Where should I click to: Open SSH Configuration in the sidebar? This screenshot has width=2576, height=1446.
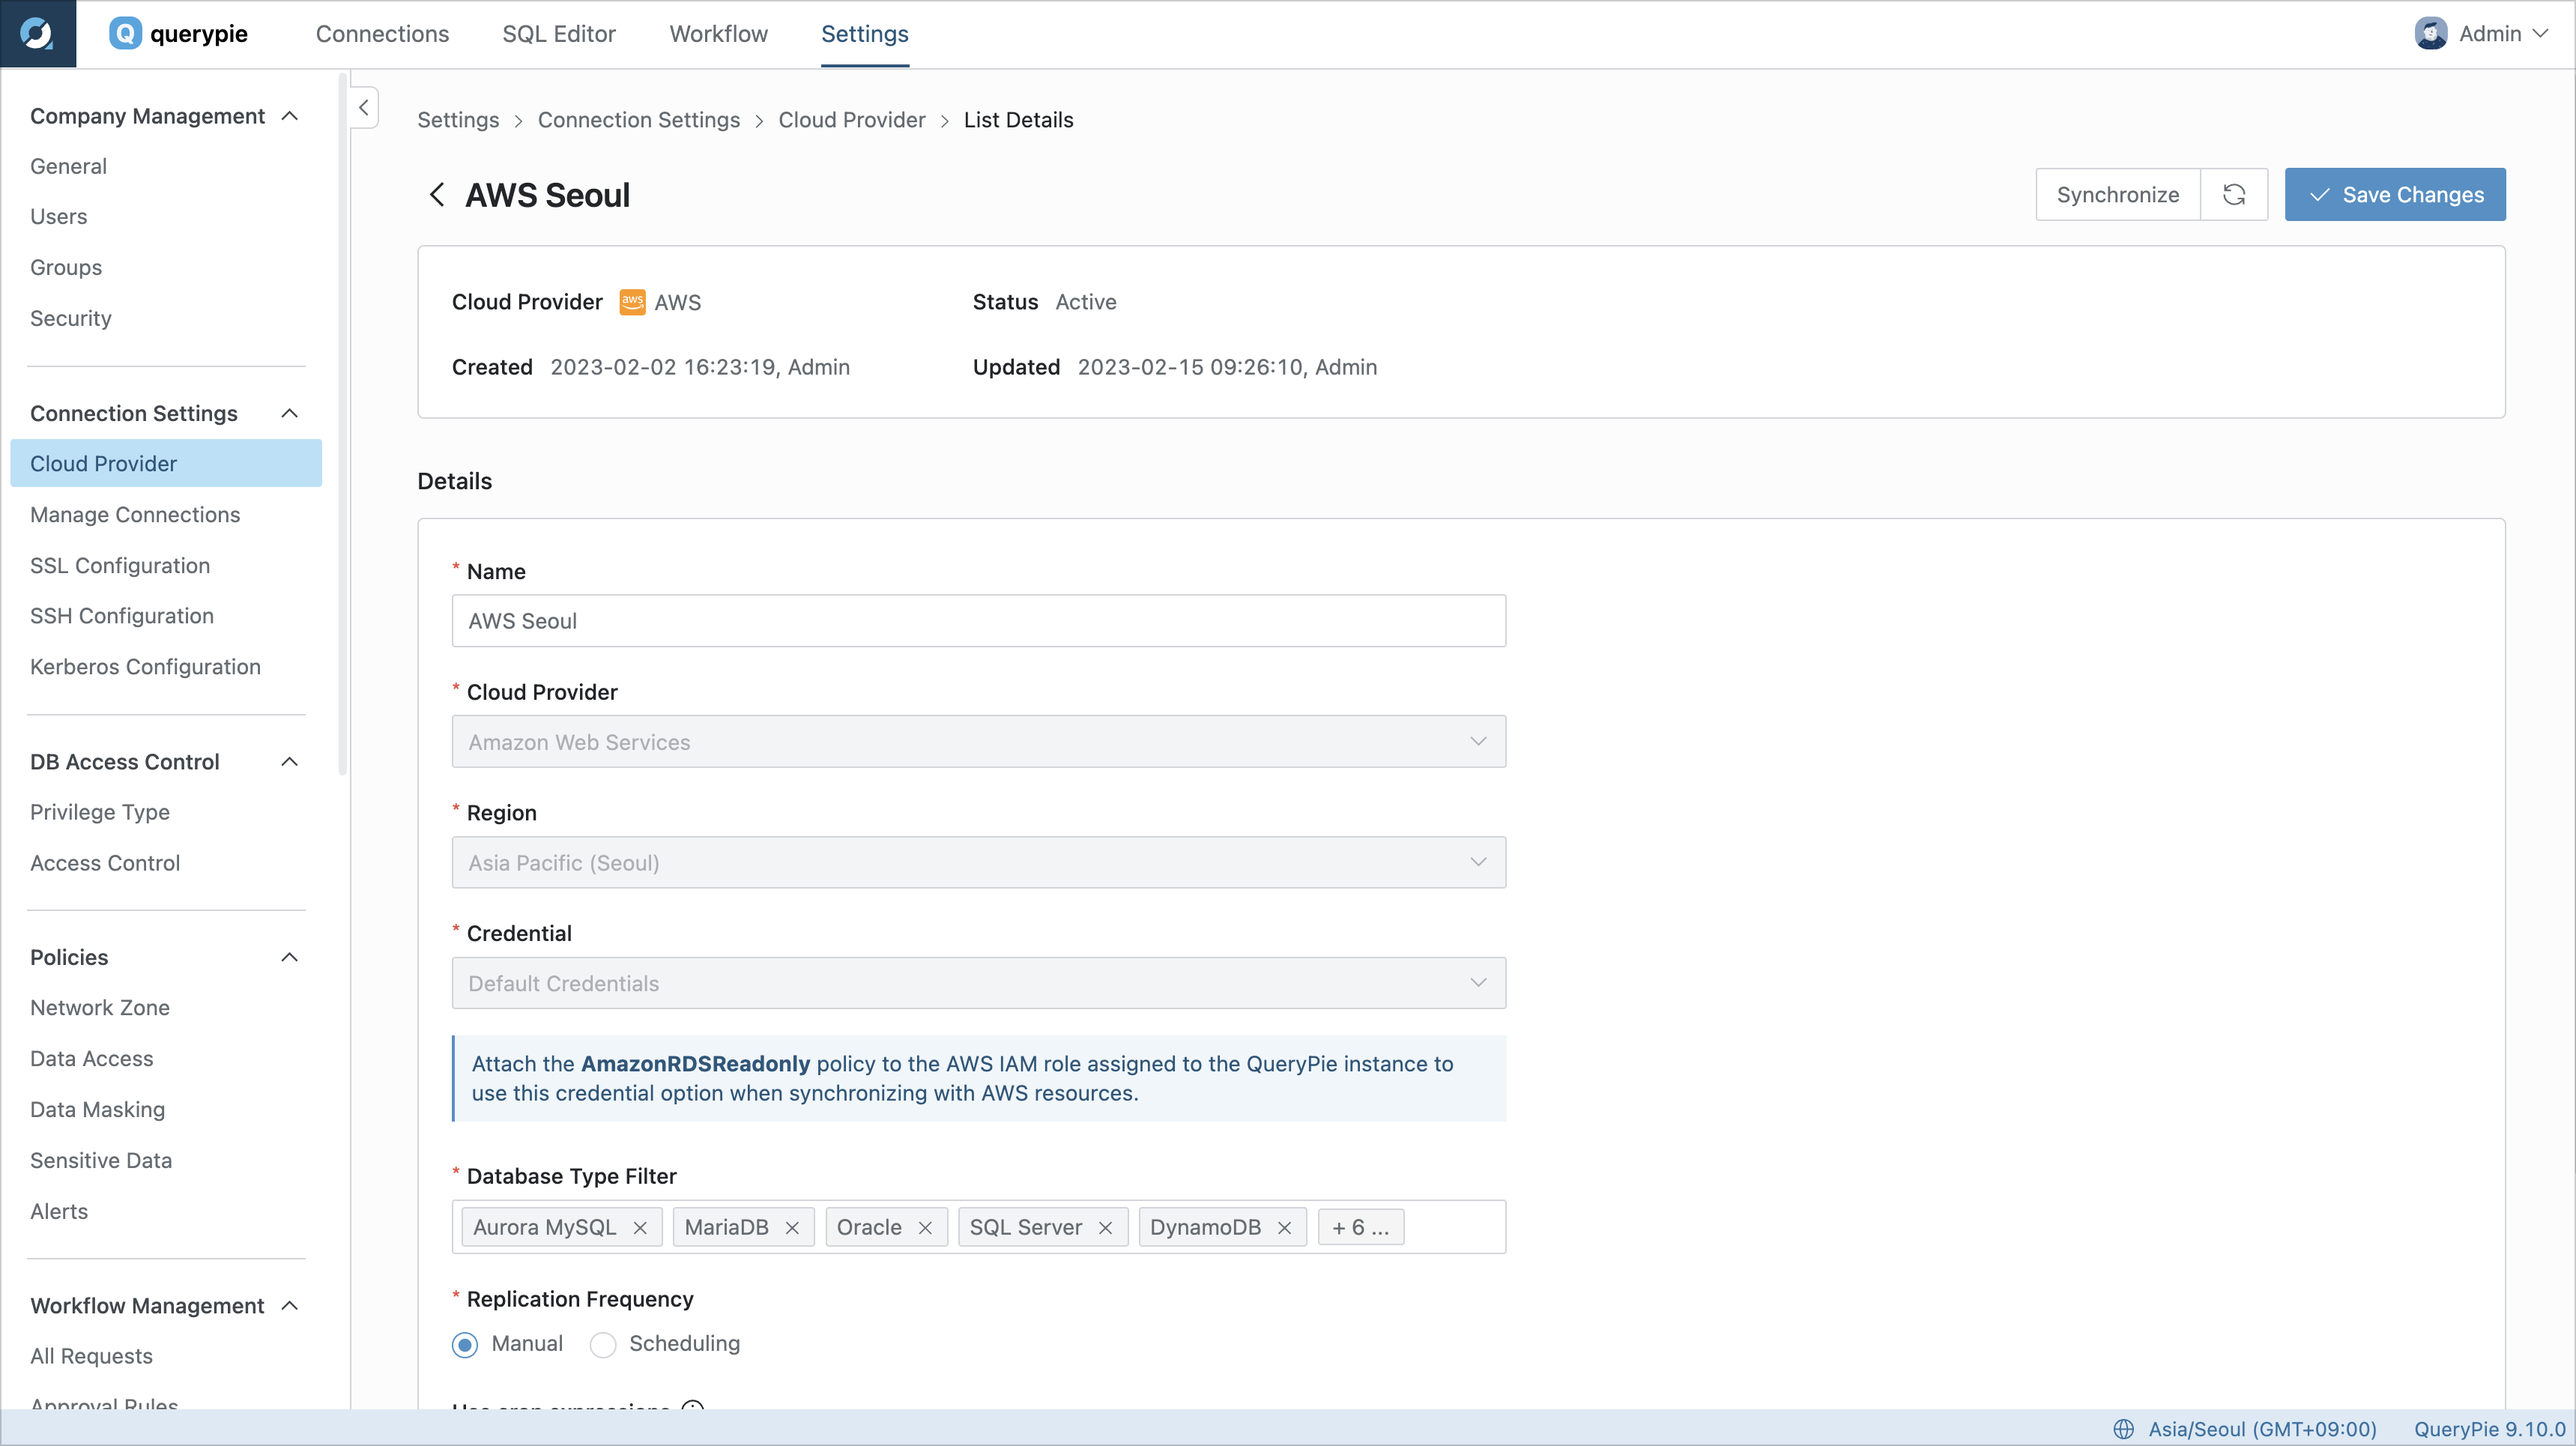[x=122, y=615]
